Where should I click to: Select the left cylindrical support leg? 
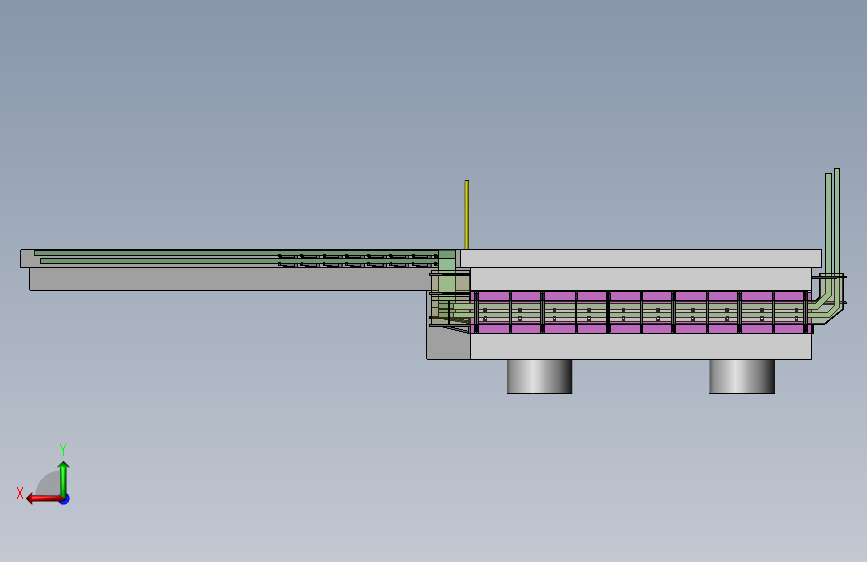tap(540, 377)
